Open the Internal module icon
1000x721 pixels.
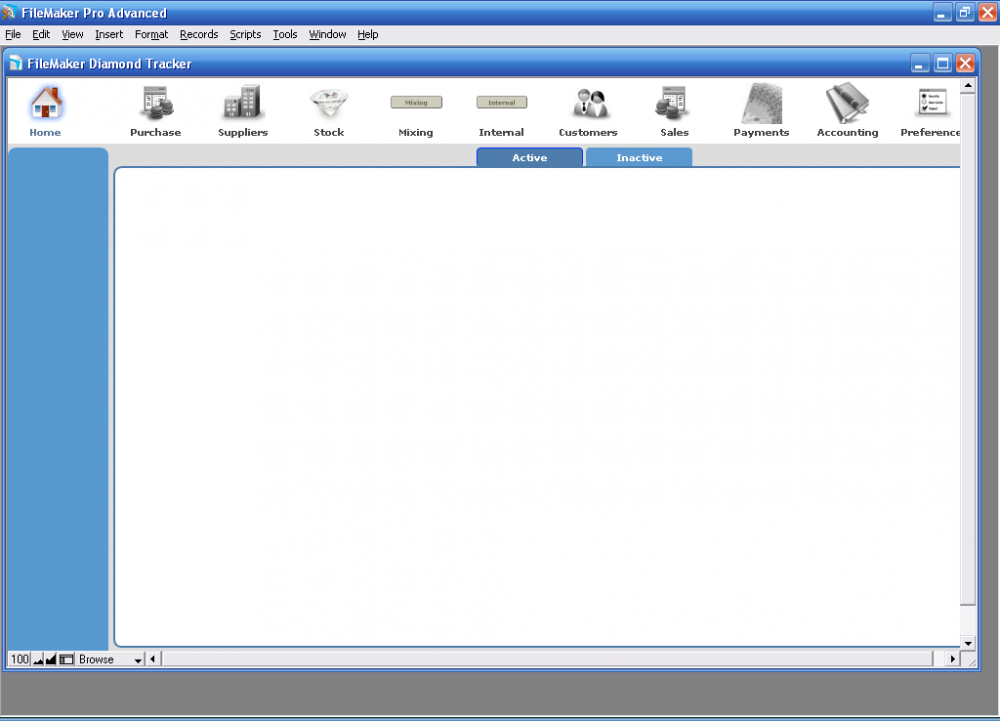click(x=502, y=102)
